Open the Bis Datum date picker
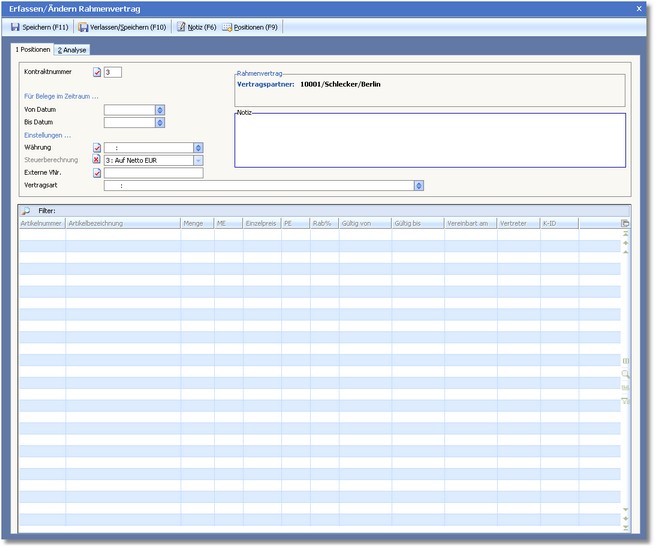This screenshot has height=548, width=655. pyautogui.click(x=160, y=123)
